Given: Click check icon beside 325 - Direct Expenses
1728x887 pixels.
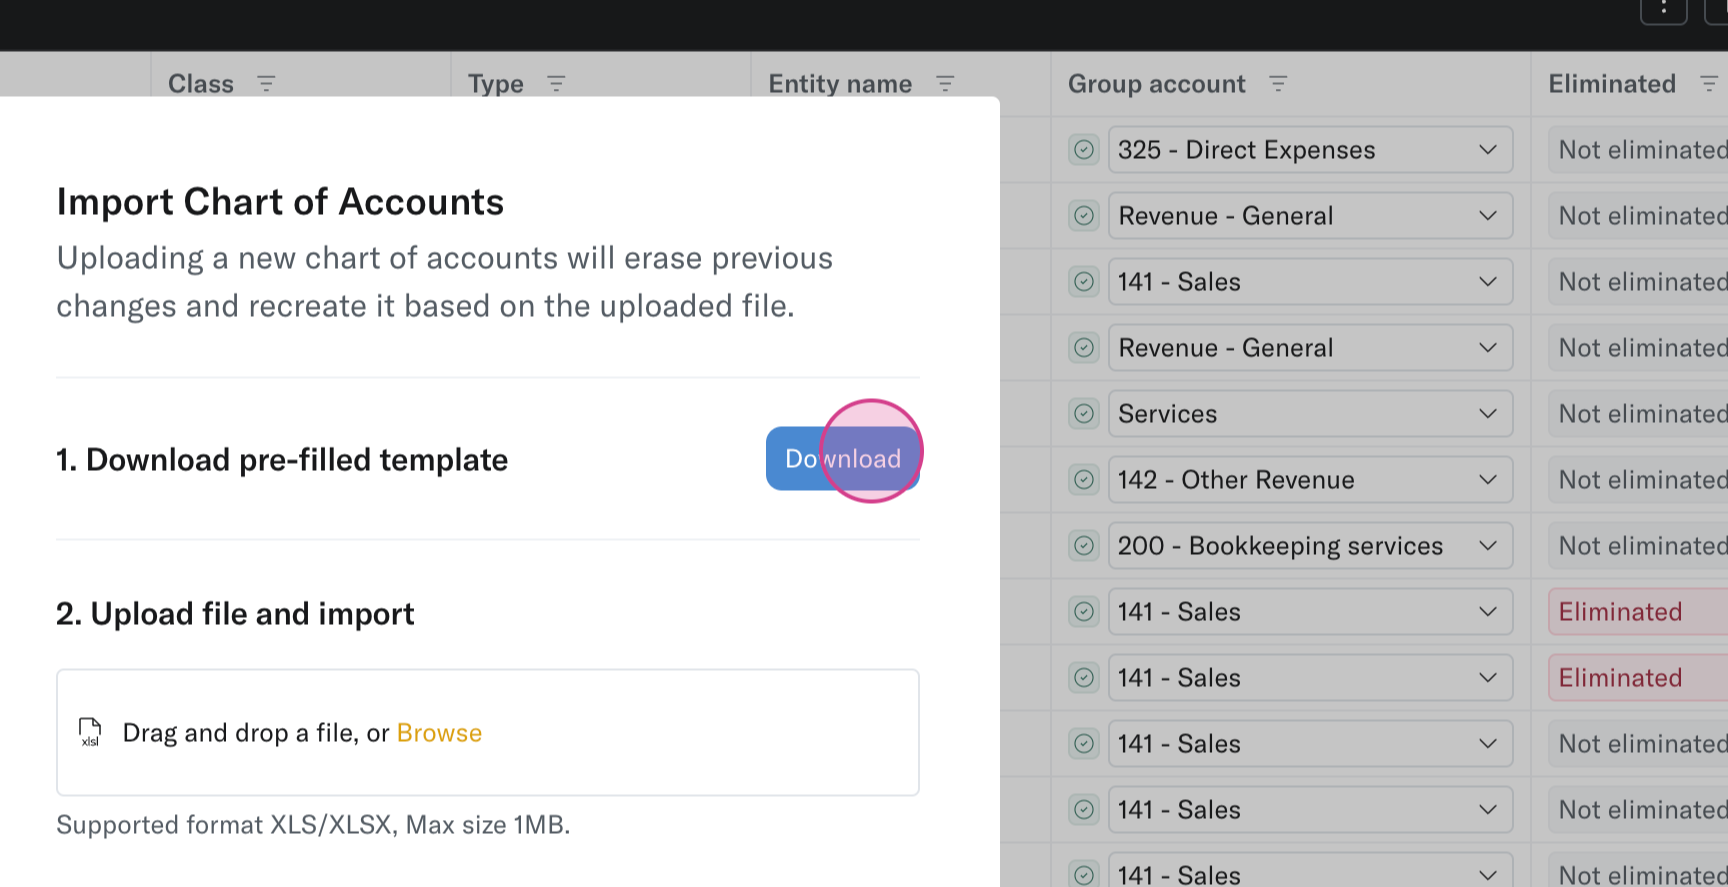Looking at the screenshot, I should [1083, 150].
